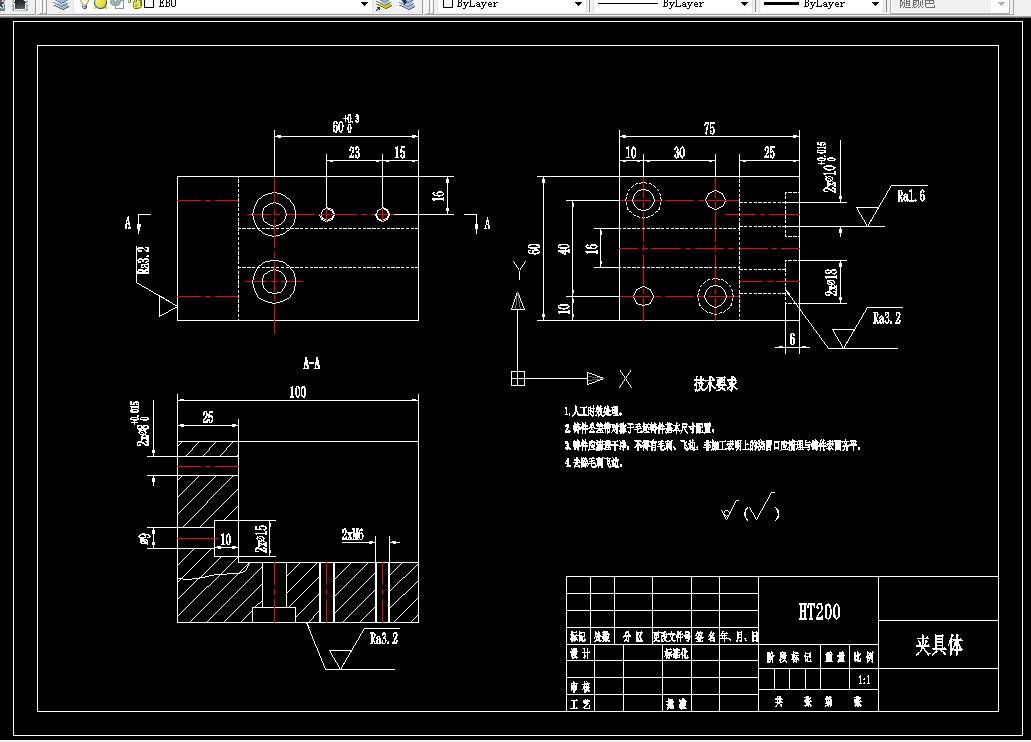The image size is (1031, 742).
Task: Select the 夹具体 title text
Action: coord(939,645)
